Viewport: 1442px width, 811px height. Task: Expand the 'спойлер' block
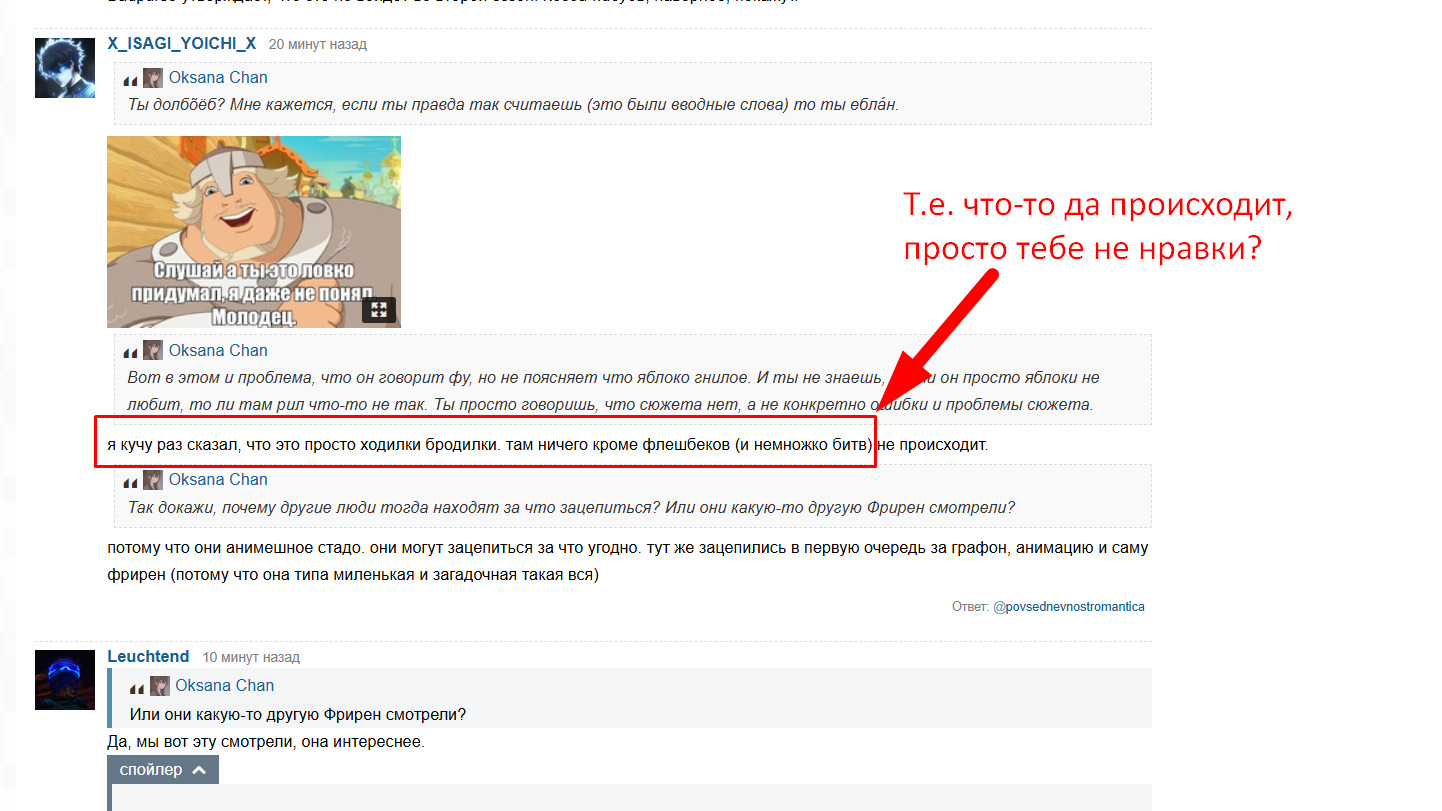coord(152,770)
